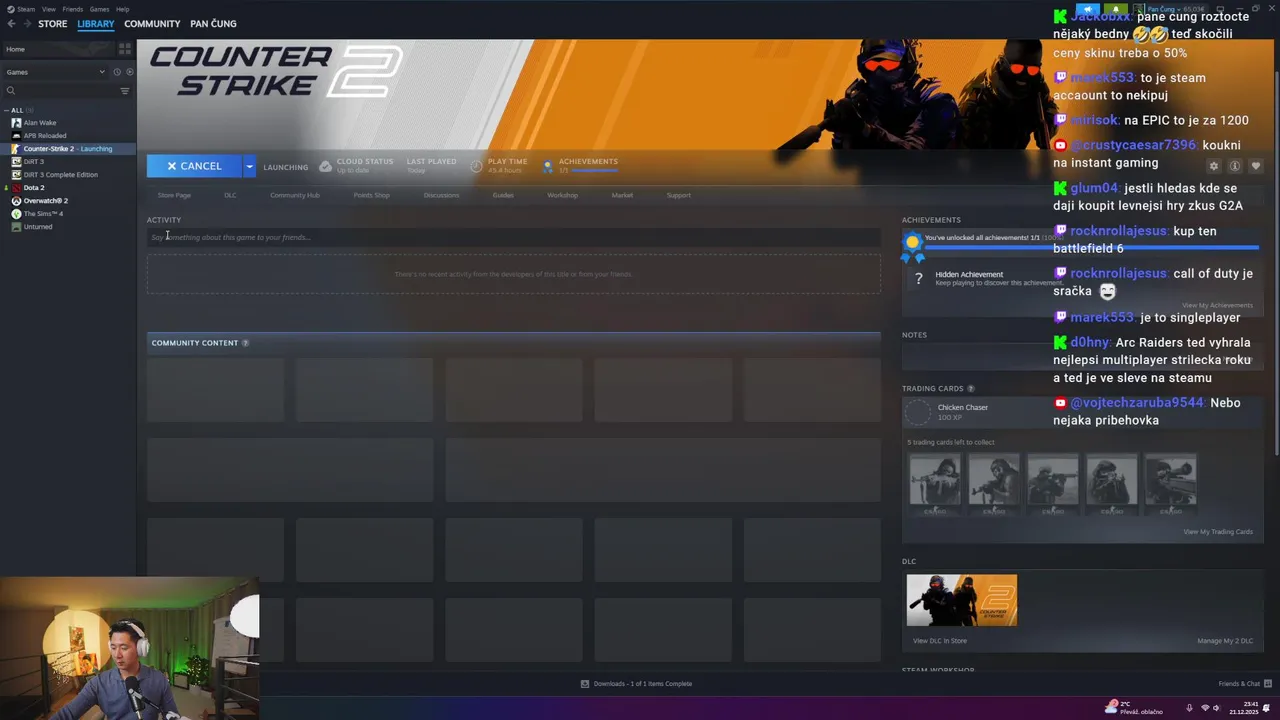This screenshot has height=720, width=1280.
Task: Open the Points Shop link
Action: 371,195
